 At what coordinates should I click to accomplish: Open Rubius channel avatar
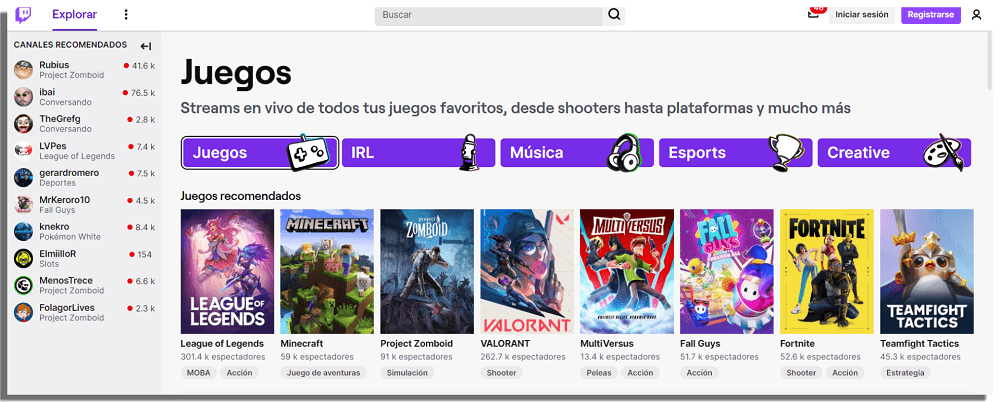pos(24,70)
